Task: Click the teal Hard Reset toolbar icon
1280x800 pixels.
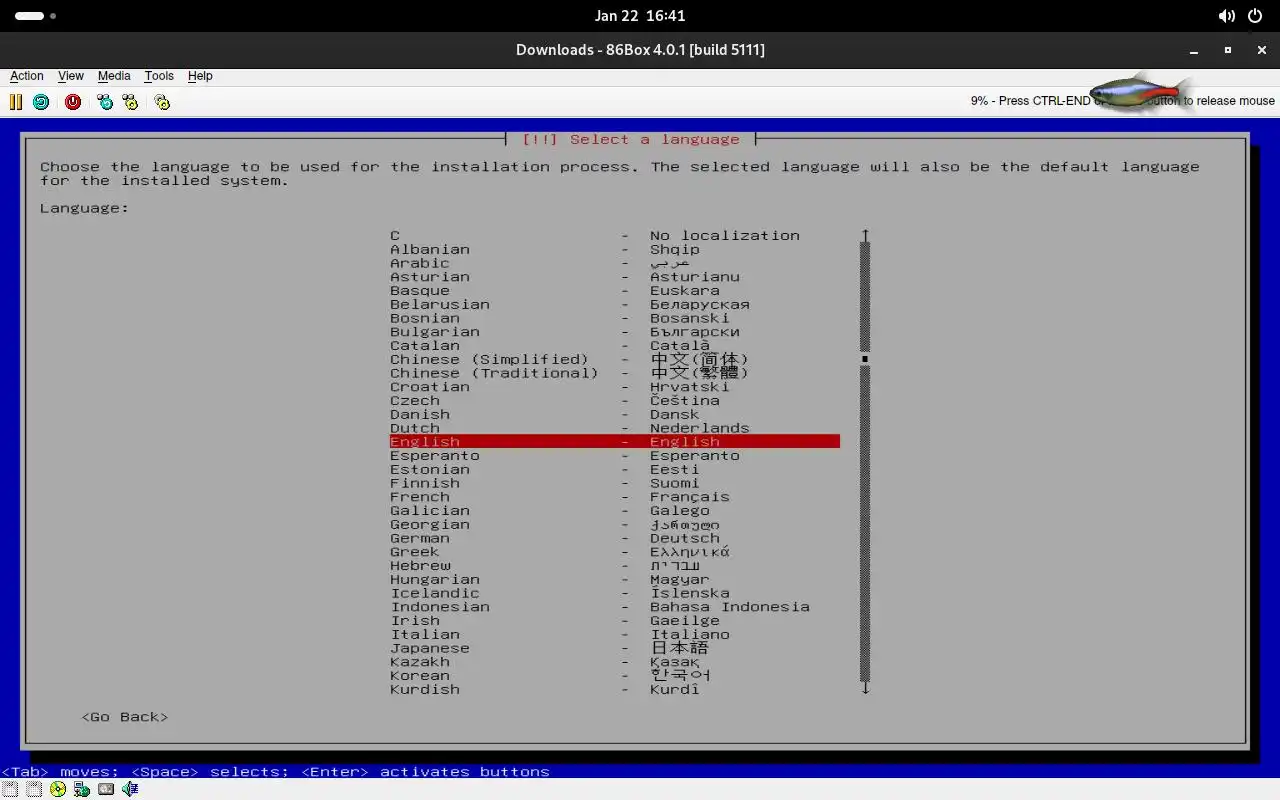Action: point(41,102)
